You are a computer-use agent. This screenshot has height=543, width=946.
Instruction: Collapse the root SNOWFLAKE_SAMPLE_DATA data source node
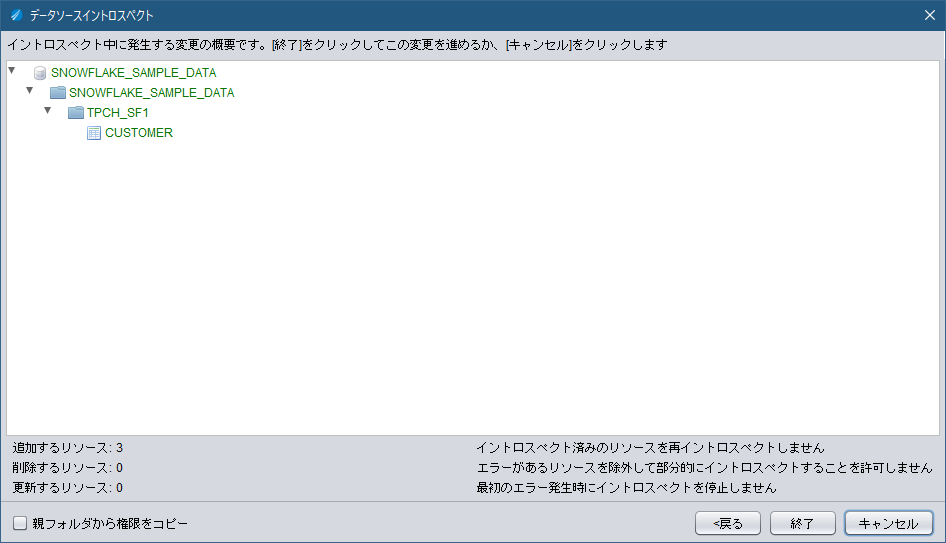pos(11,71)
